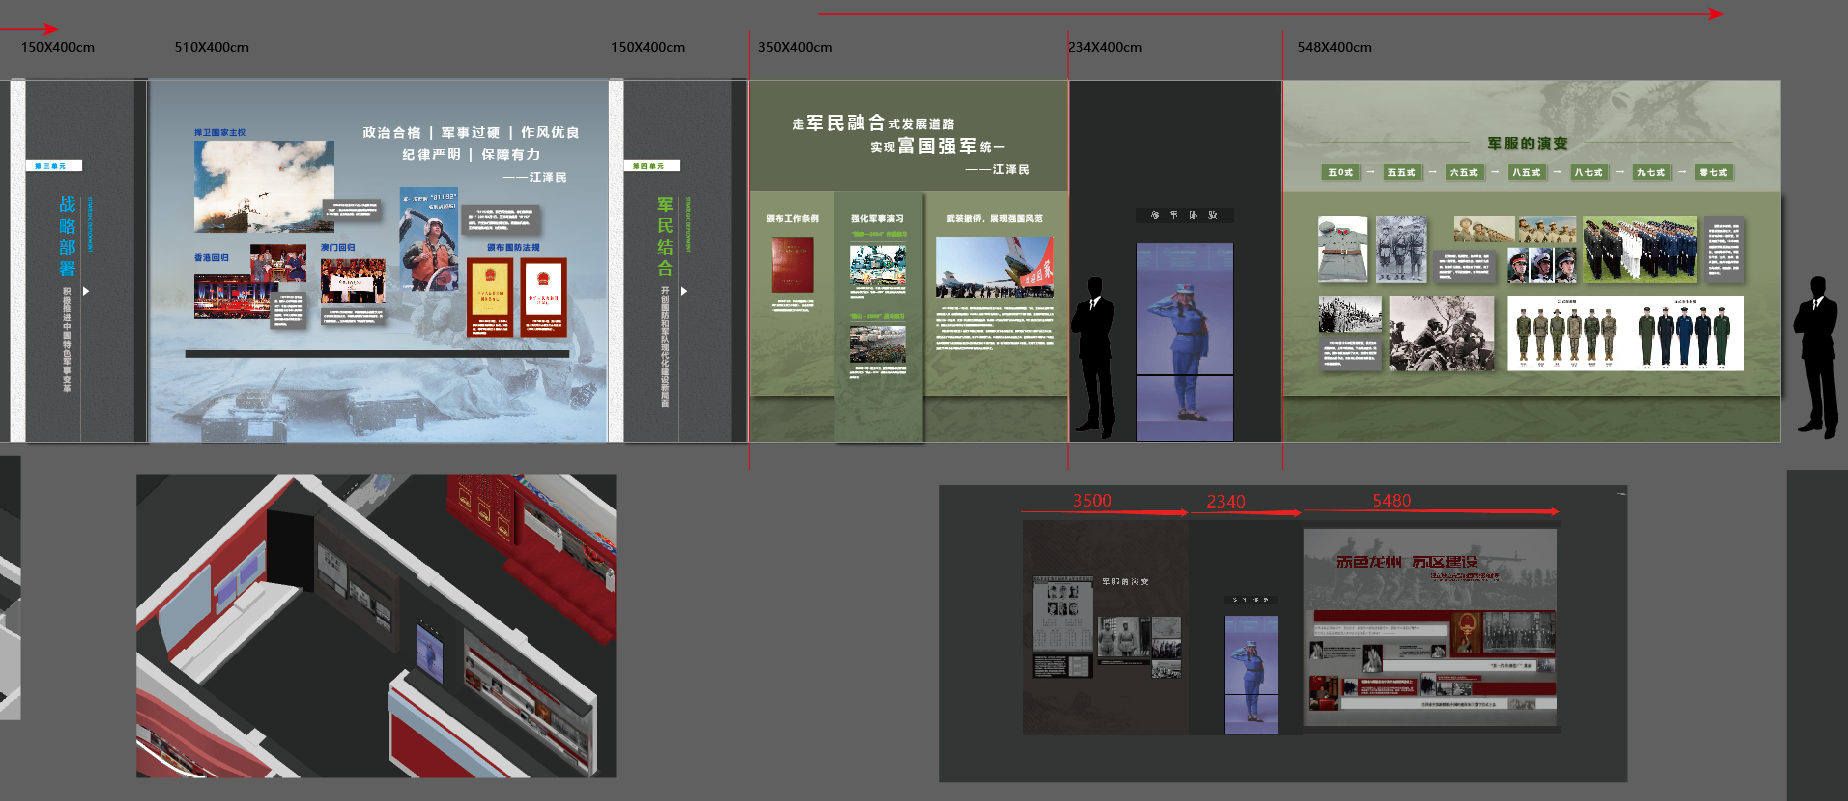Click the ——江泽民 signature on the blue panel
The height and width of the screenshot is (801, 1848).
coord(534,177)
